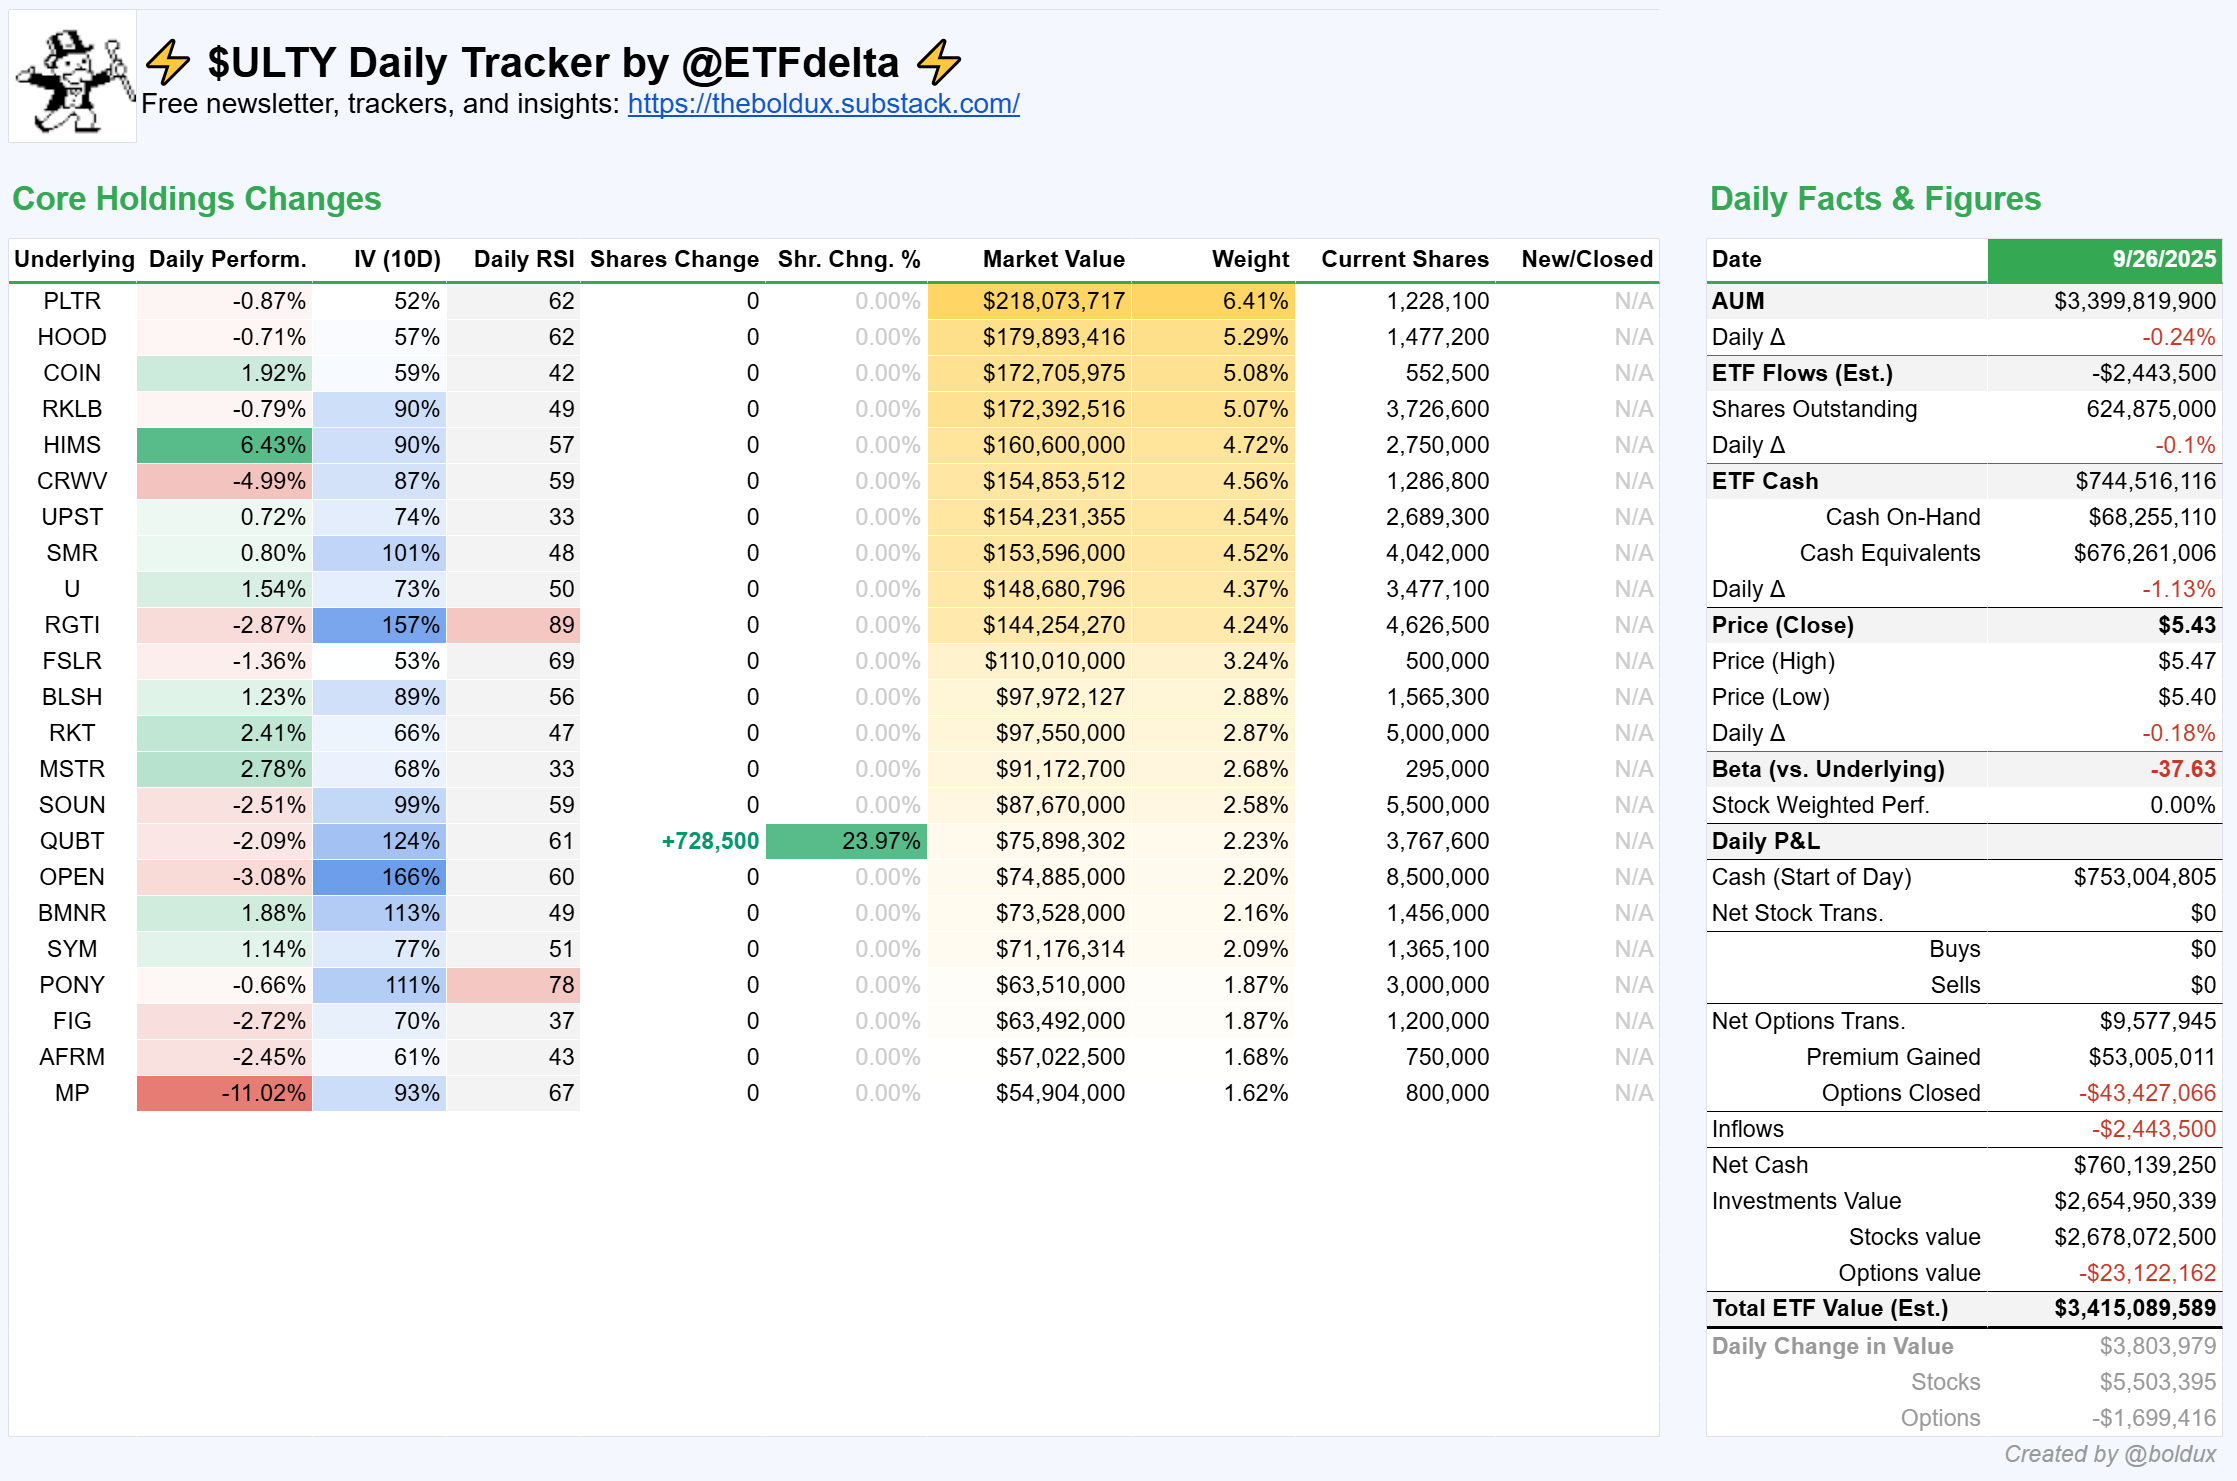Click the red MP -11.02% performance cell
The height and width of the screenshot is (1481, 2237).
pos(225,1093)
